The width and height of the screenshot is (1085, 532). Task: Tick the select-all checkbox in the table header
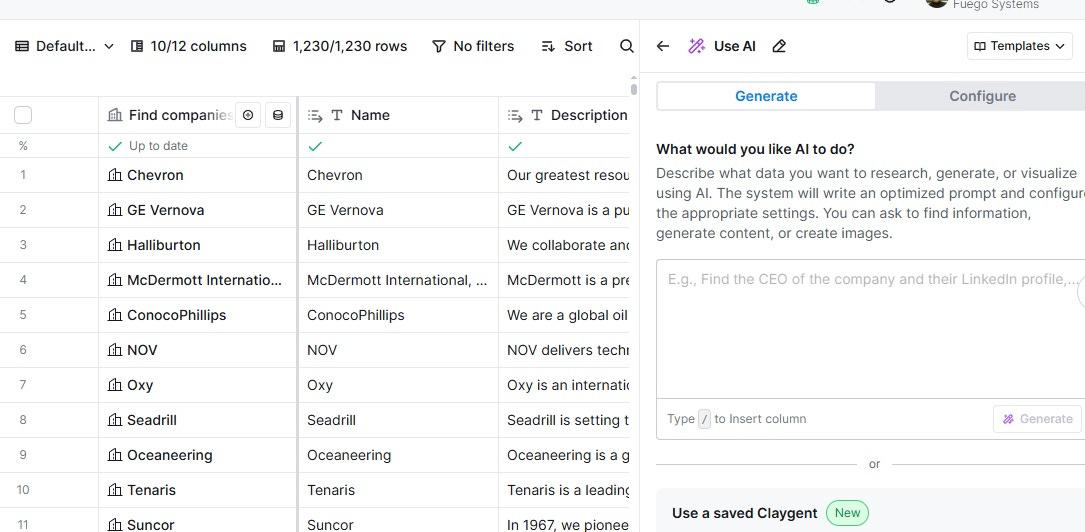click(x=23, y=116)
